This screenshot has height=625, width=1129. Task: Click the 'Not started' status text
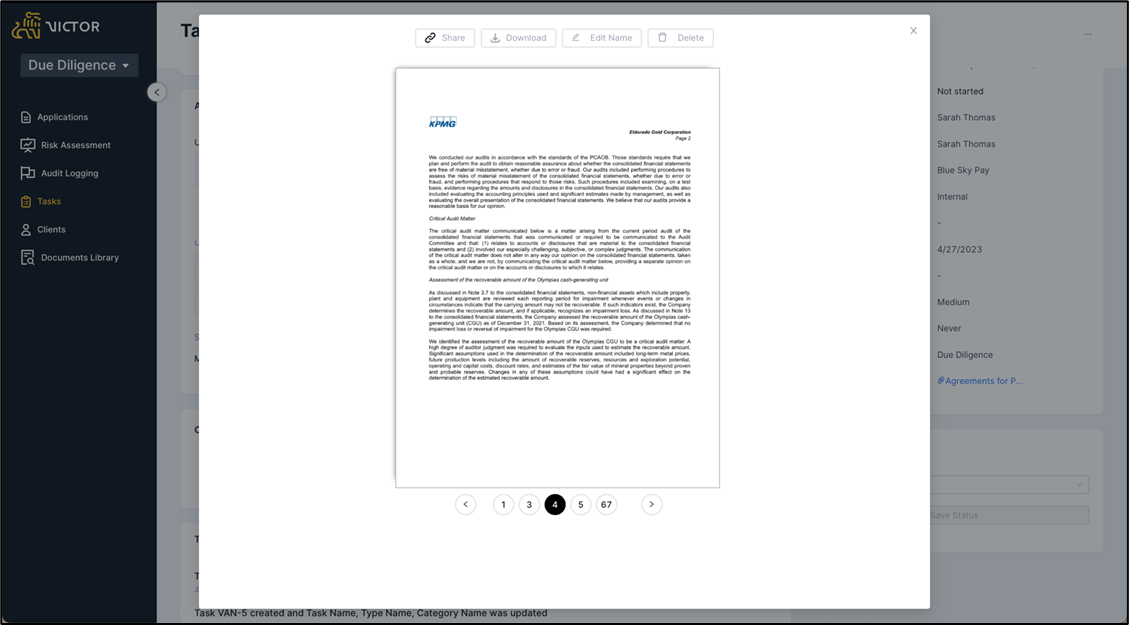pyautogui.click(x=960, y=91)
